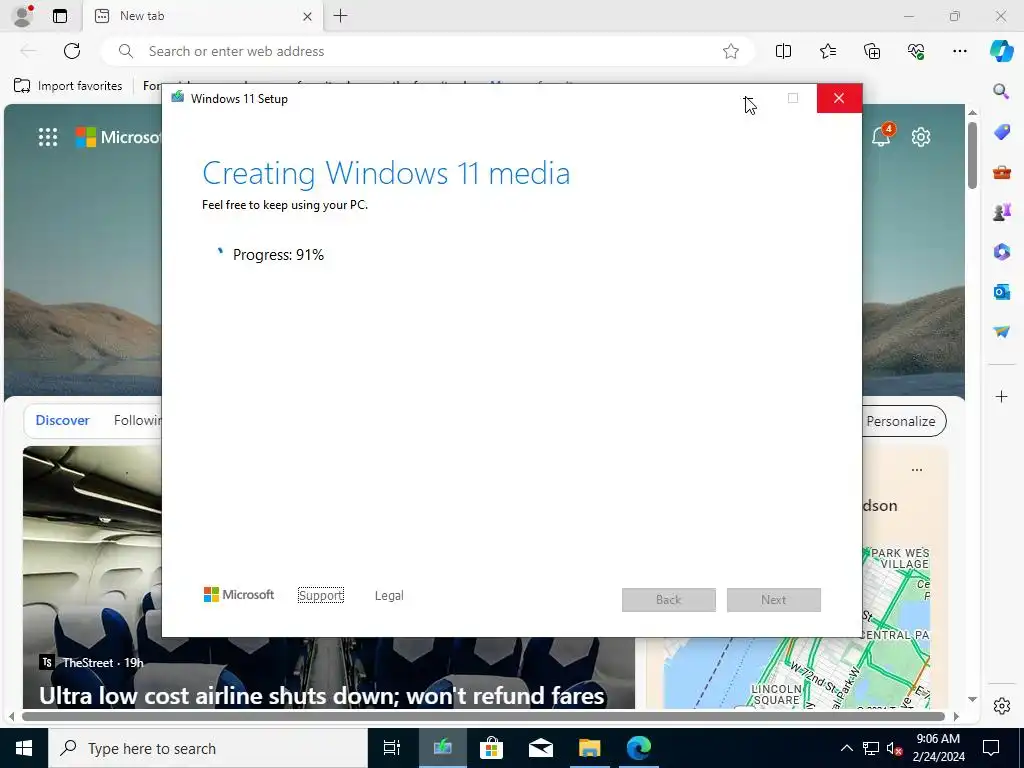1024x768 pixels.
Task: Close the New tab browser tab
Action: click(x=307, y=16)
